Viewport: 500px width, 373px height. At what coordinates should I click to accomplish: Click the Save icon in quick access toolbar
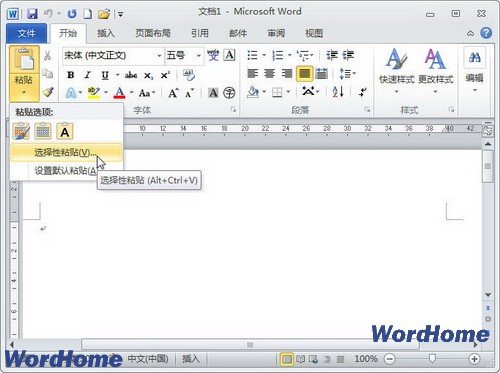click(x=32, y=14)
